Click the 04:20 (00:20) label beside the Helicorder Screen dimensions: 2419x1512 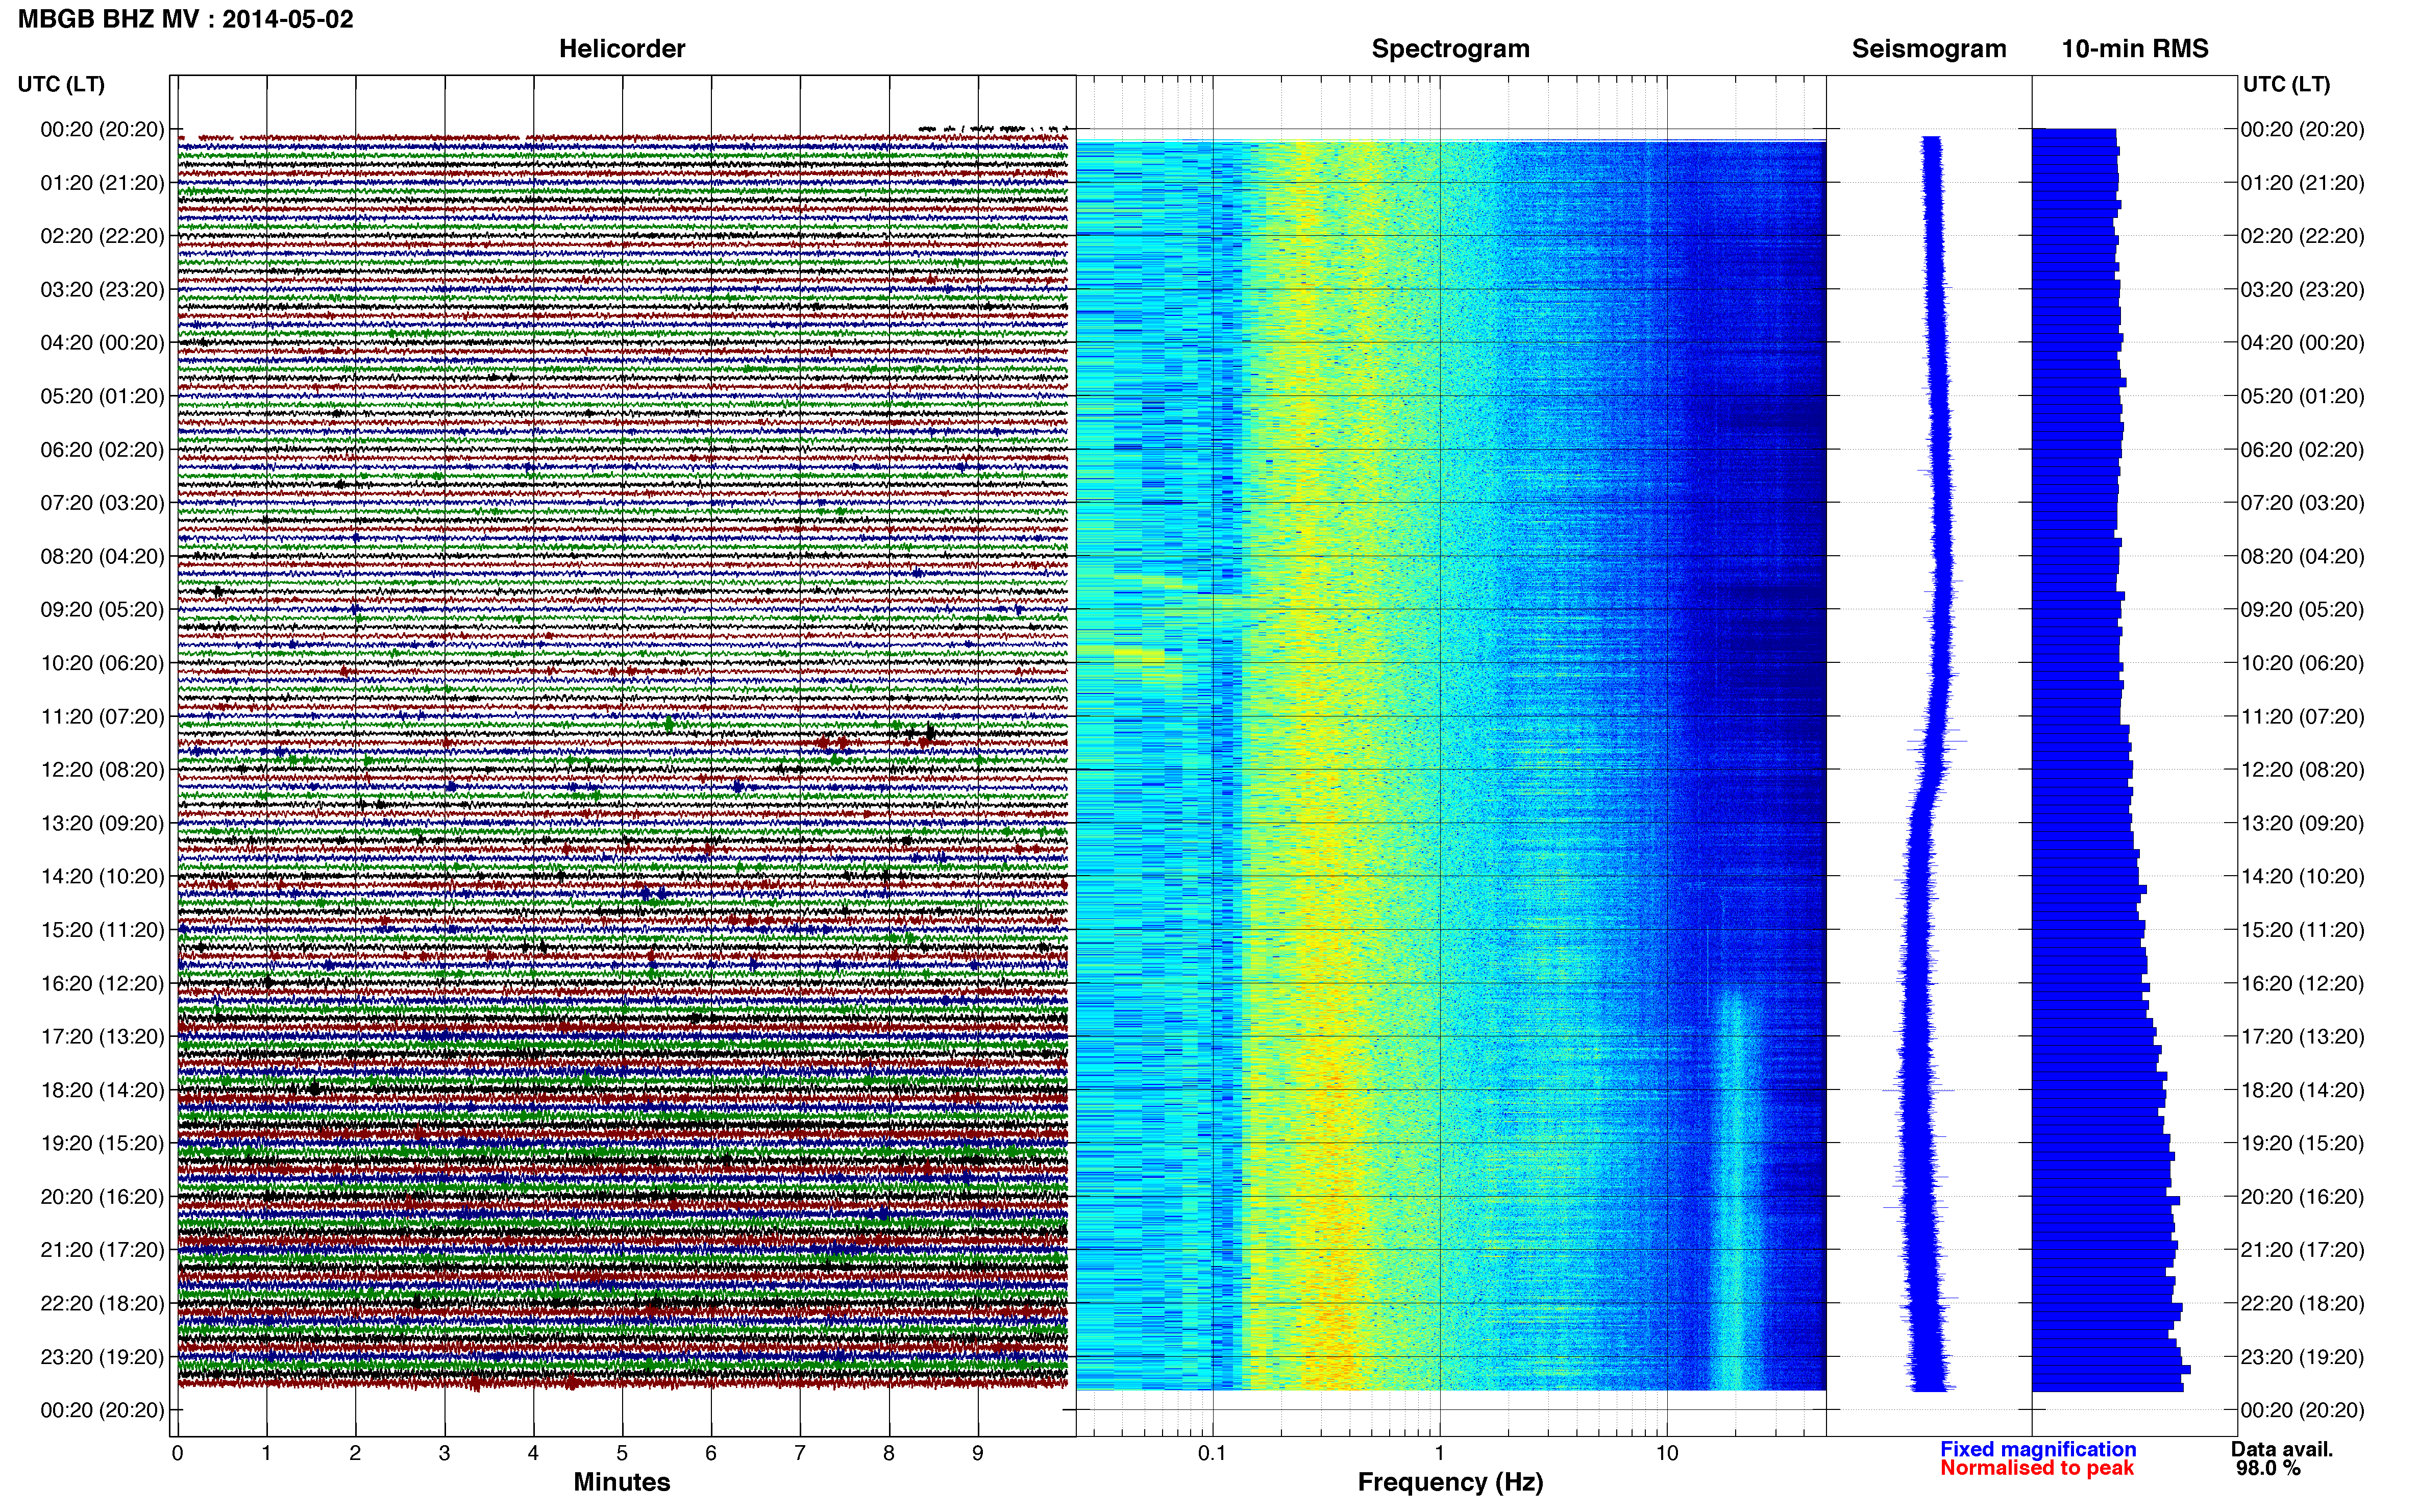point(102,343)
